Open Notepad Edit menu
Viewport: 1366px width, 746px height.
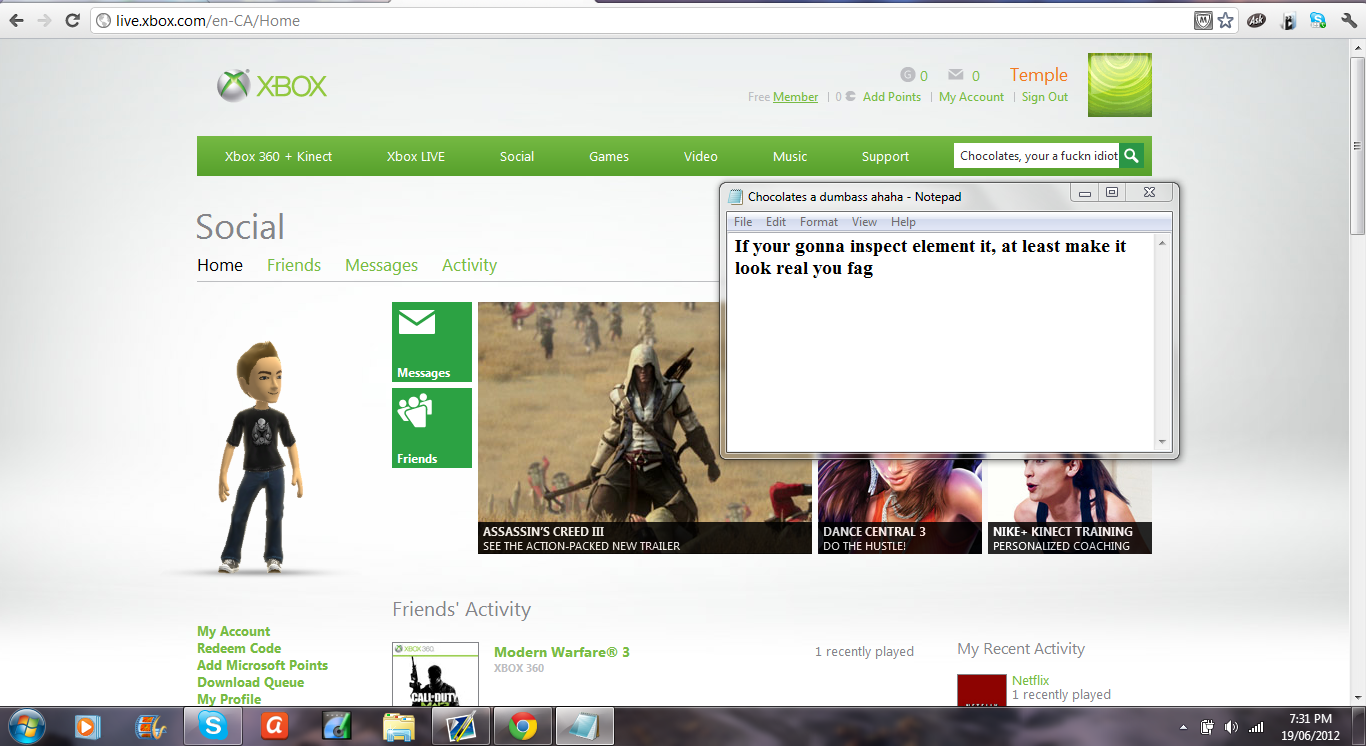[x=776, y=222]
